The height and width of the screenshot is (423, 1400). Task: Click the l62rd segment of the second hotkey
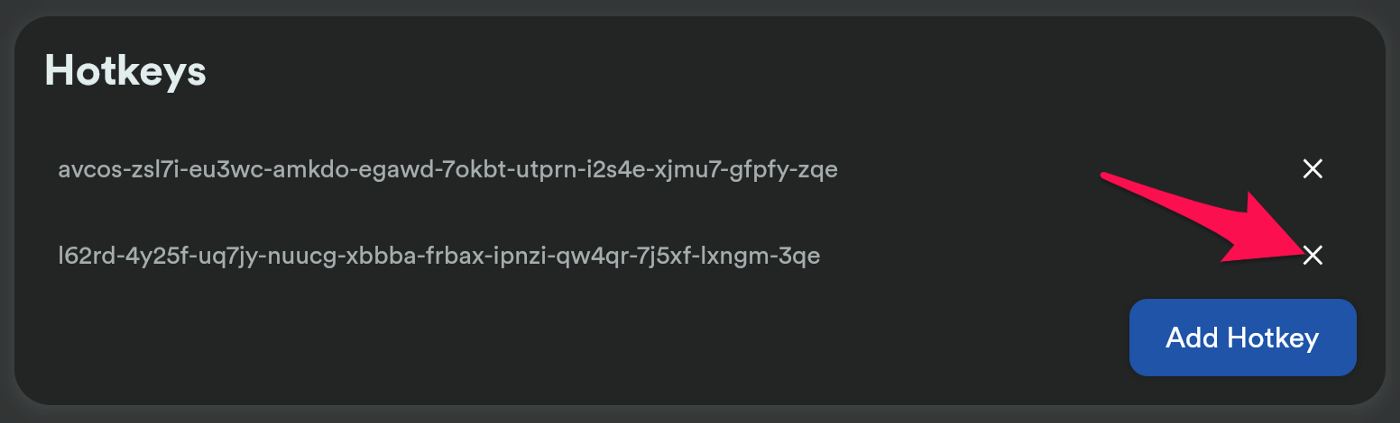[x=84, y=257]
